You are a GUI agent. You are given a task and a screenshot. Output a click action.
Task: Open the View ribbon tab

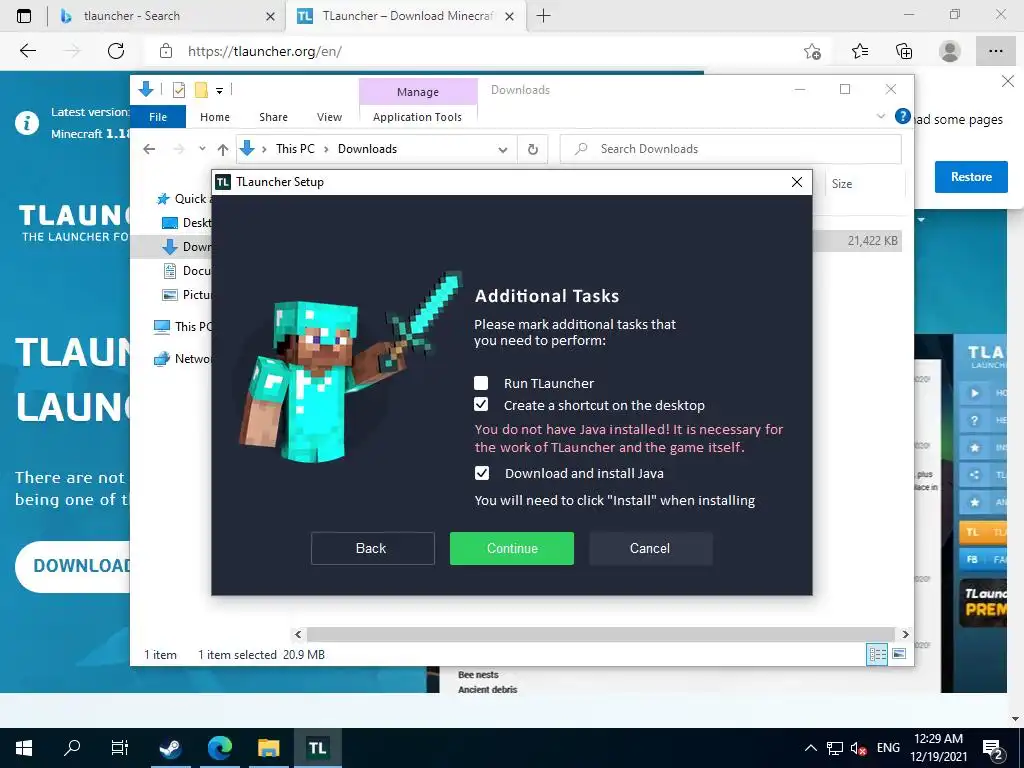[329, 117]
